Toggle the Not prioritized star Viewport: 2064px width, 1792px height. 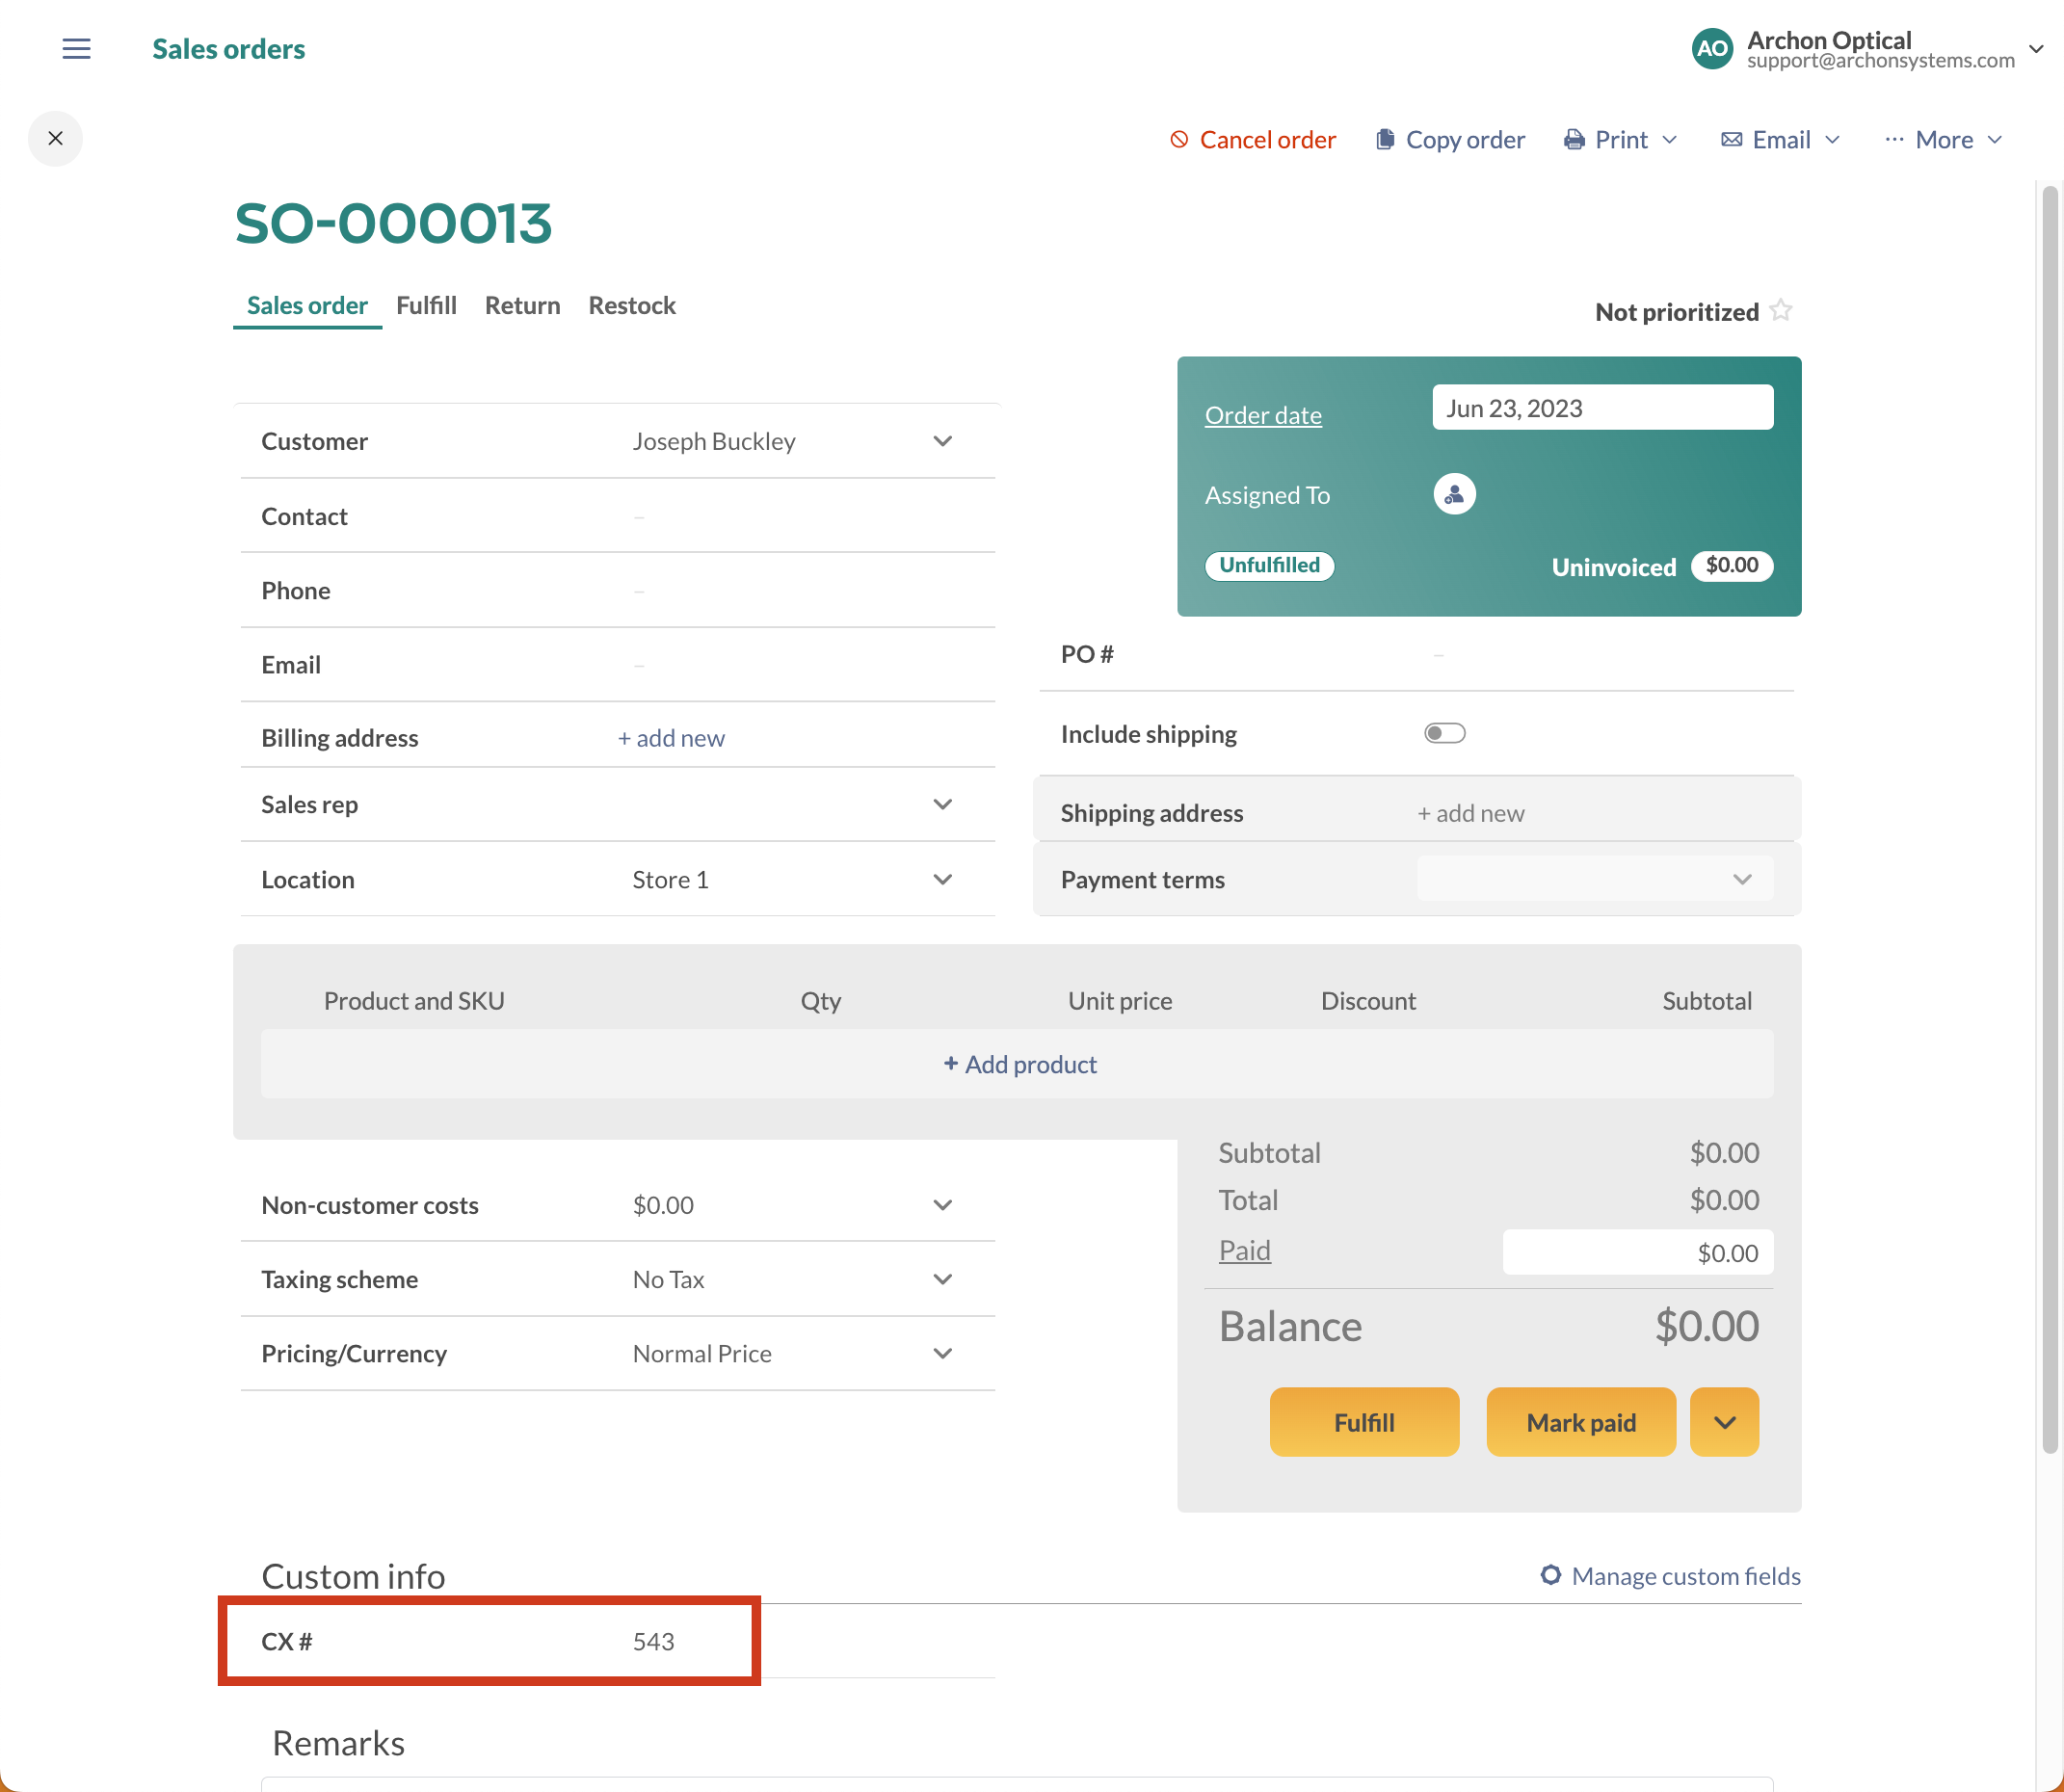(x=1780, y=310)
